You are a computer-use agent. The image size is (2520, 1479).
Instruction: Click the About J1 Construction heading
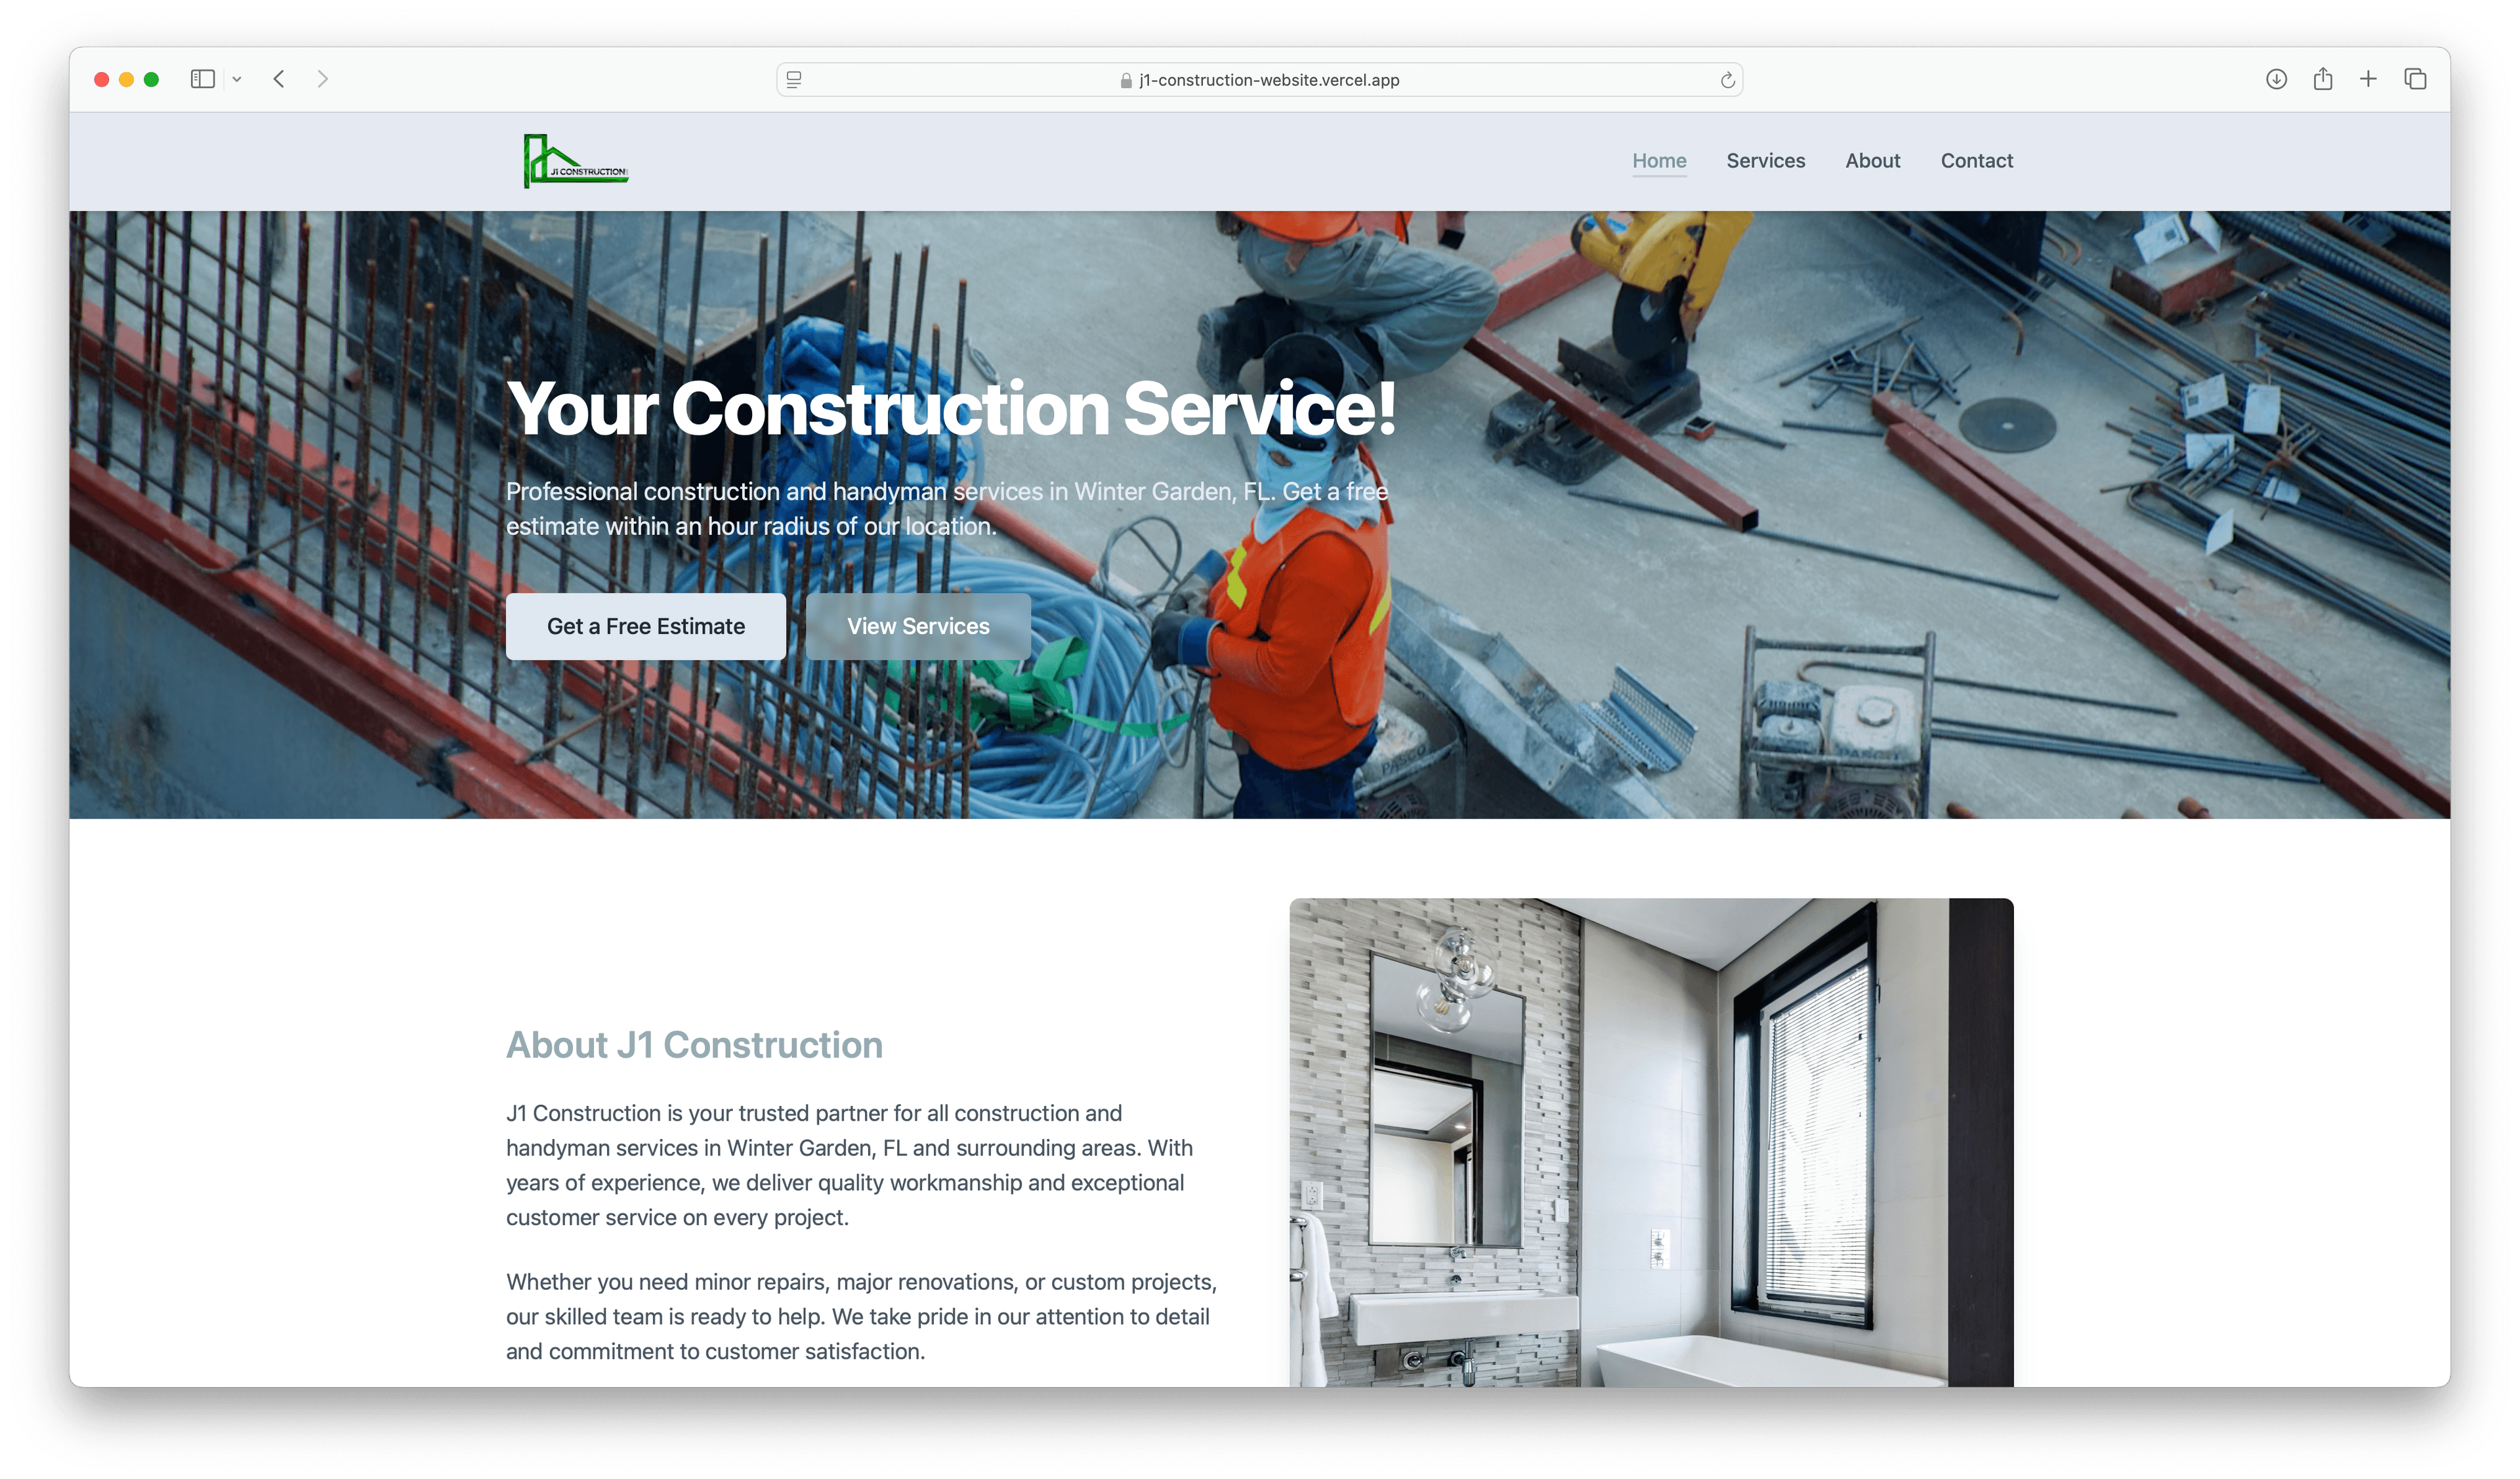click(x=694, y=1045)
